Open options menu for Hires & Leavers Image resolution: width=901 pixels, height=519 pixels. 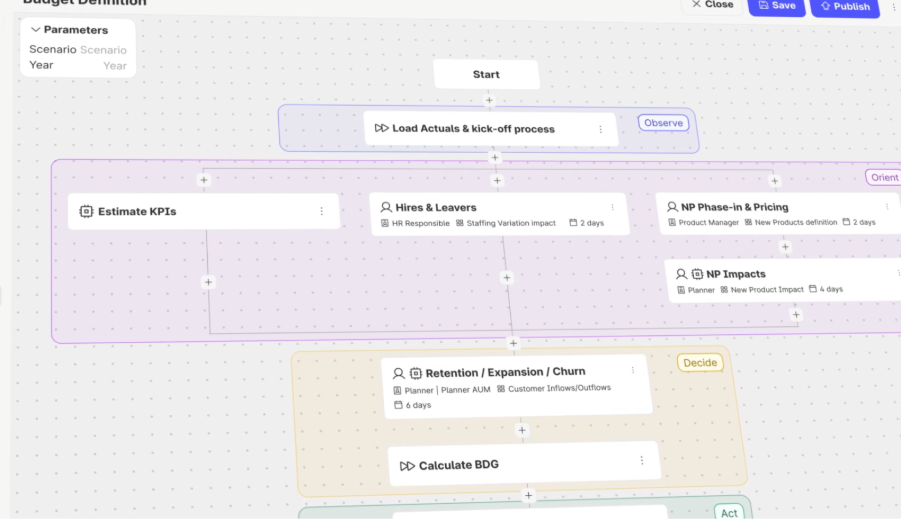point(613,207)
